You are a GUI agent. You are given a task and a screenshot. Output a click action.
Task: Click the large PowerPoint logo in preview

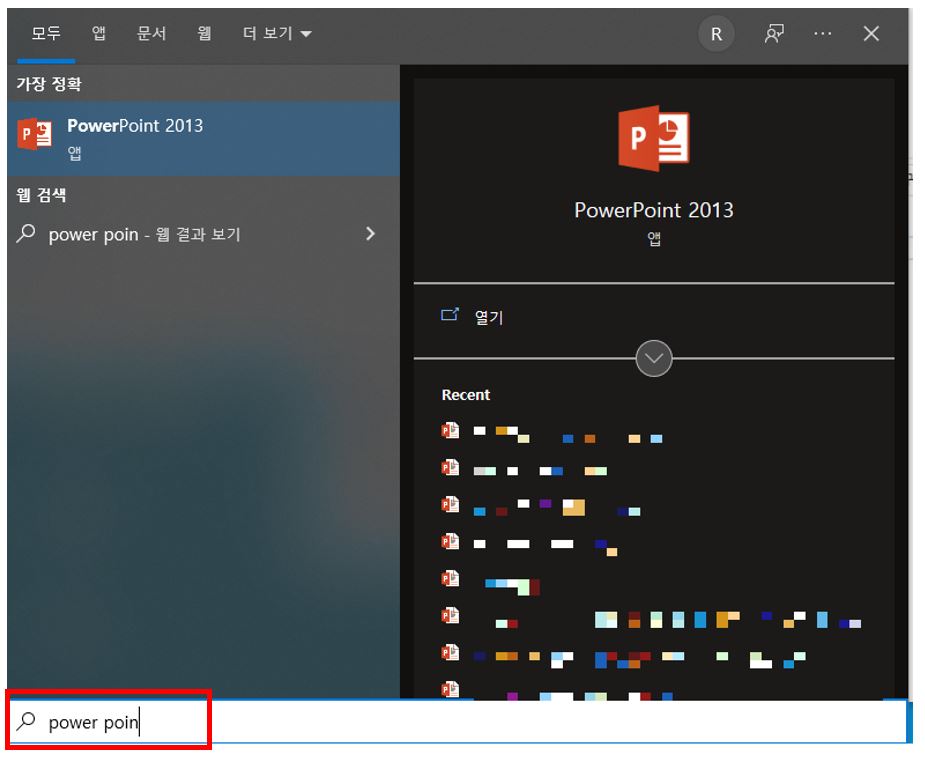tap(654, 138)
